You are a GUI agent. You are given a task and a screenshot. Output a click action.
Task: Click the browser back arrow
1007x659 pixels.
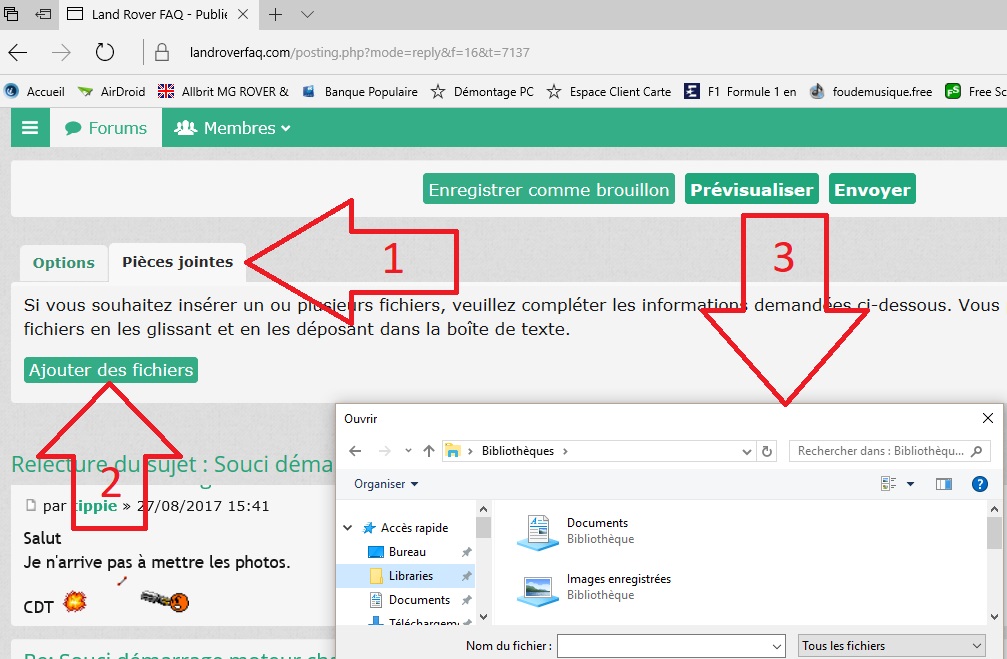[18, 52]
